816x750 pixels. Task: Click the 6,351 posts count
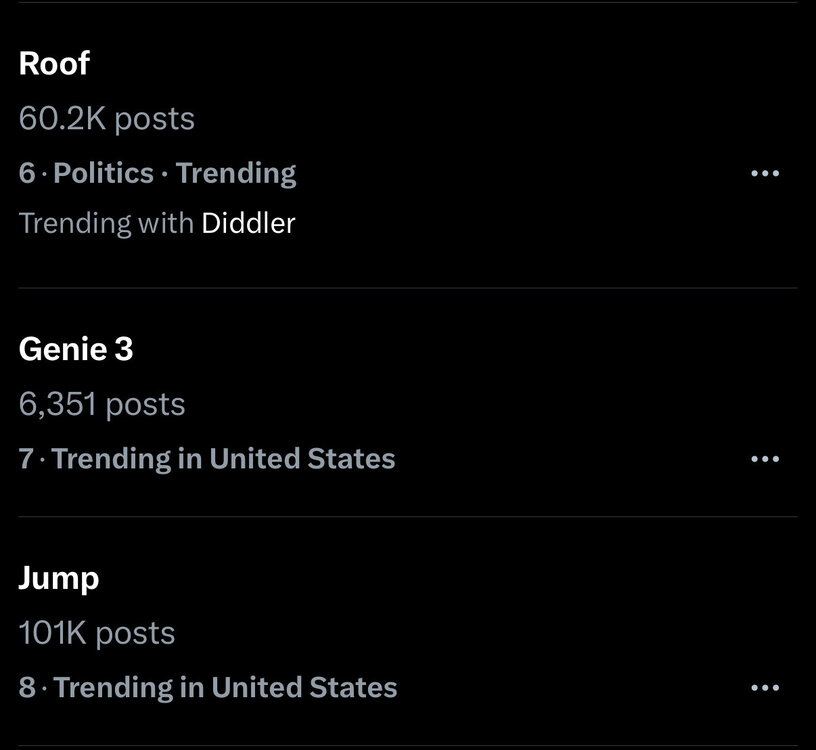tap(101, 404)
